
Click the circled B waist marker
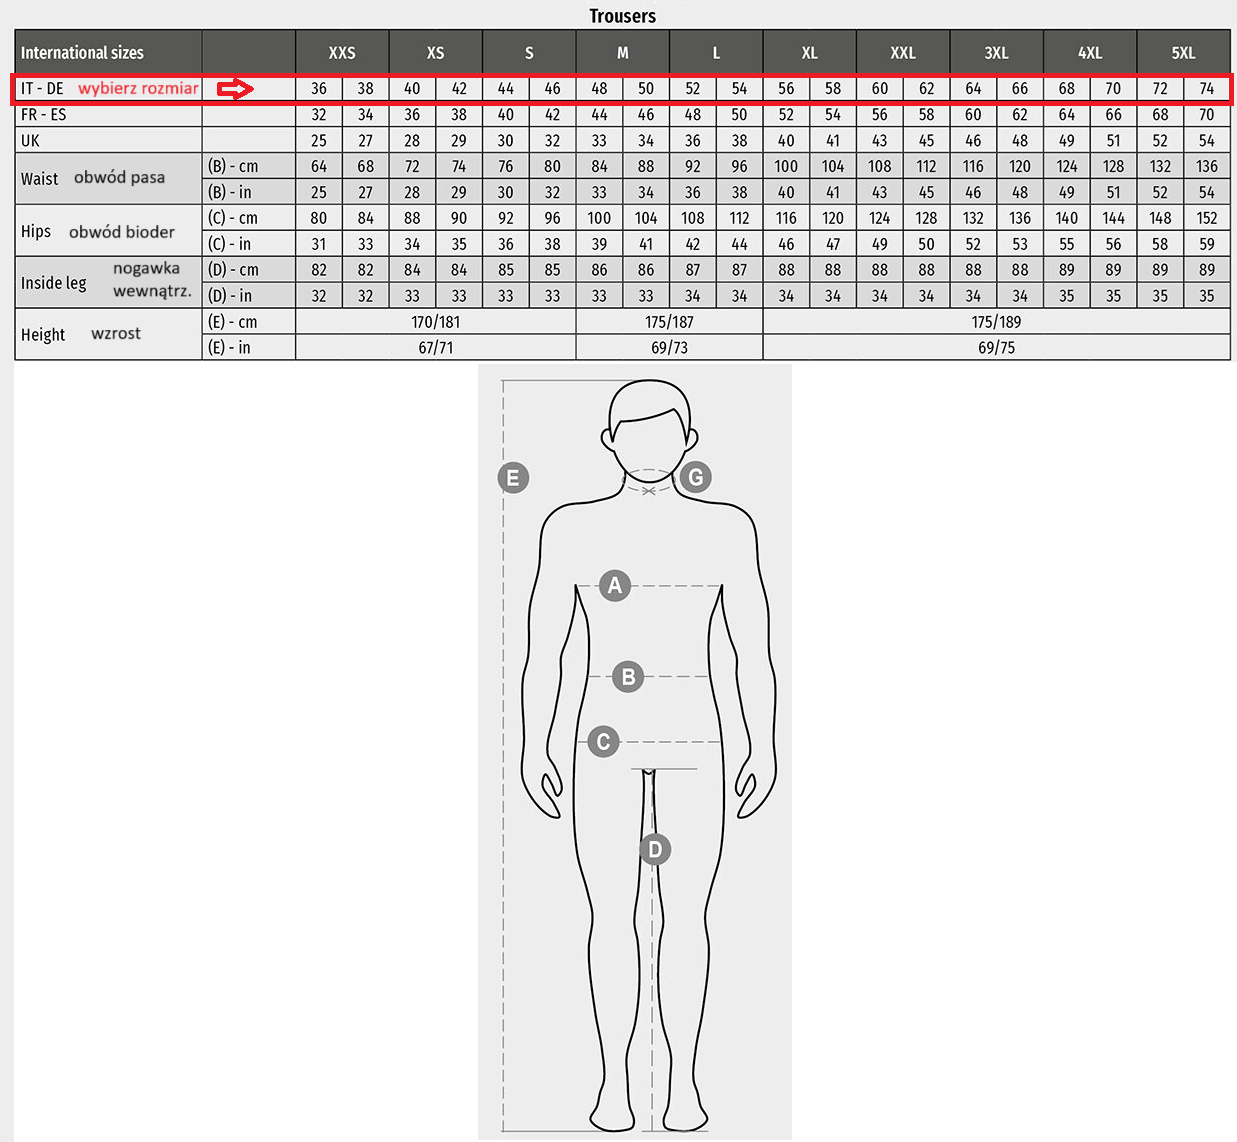(628, 677)
